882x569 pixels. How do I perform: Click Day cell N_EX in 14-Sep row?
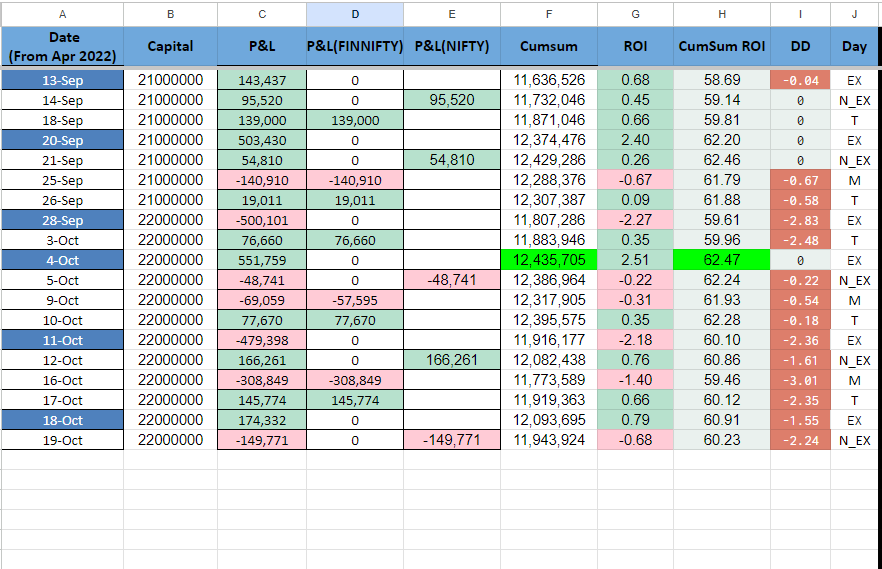[854, 100]
